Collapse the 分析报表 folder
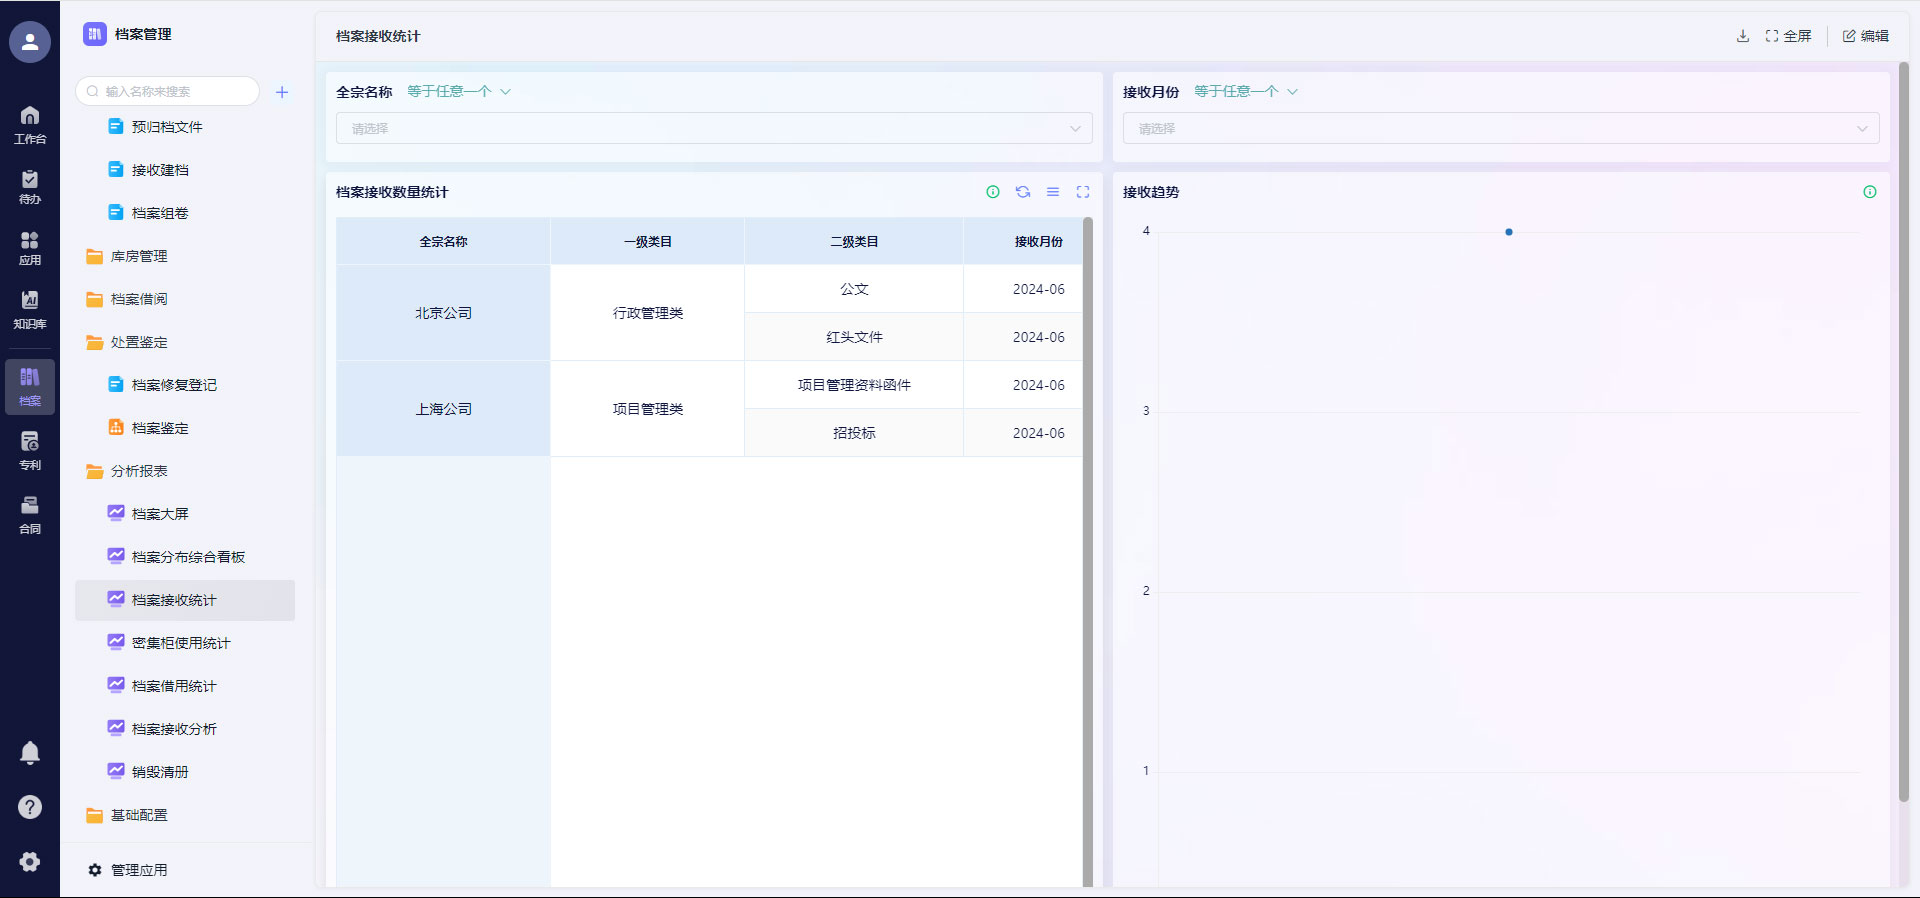This screenshot has width=1920, height=898. (x=139, y=471)
